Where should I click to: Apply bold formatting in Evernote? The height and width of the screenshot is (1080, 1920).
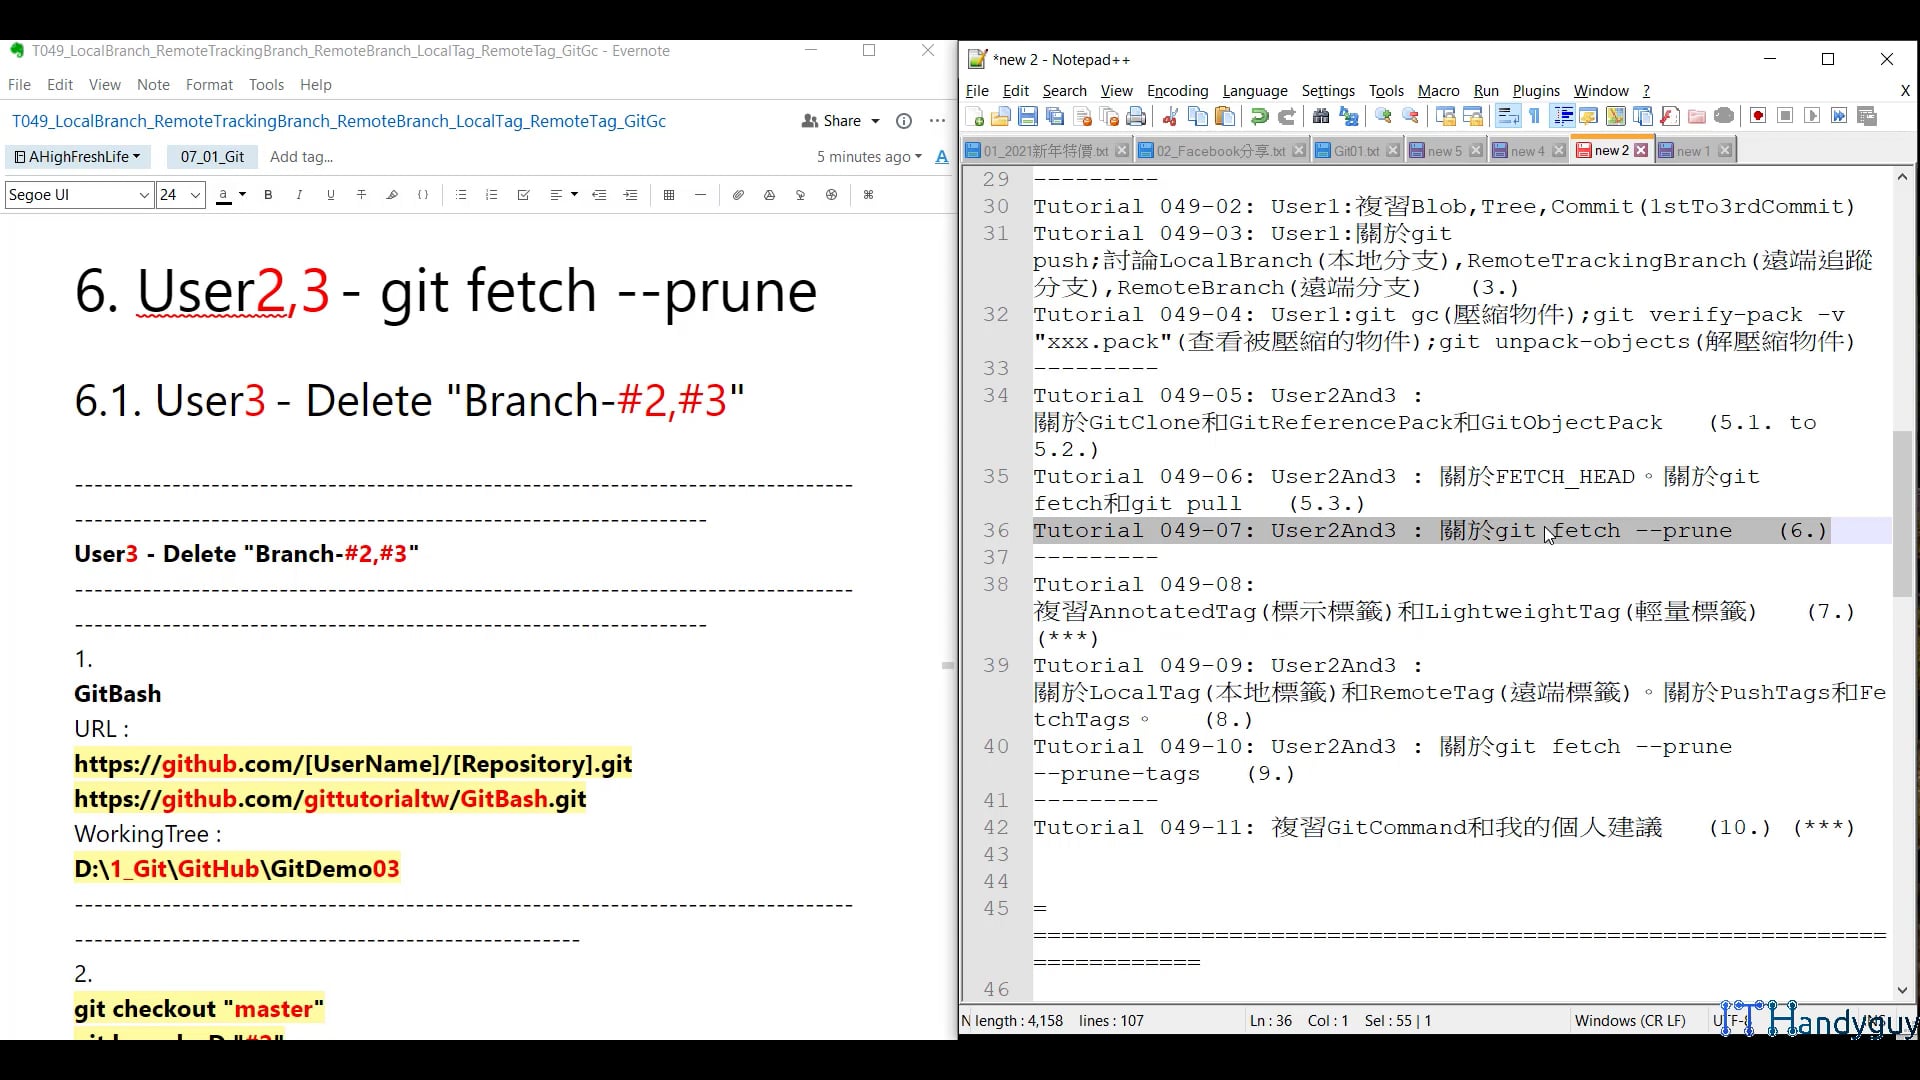(267, 195)
